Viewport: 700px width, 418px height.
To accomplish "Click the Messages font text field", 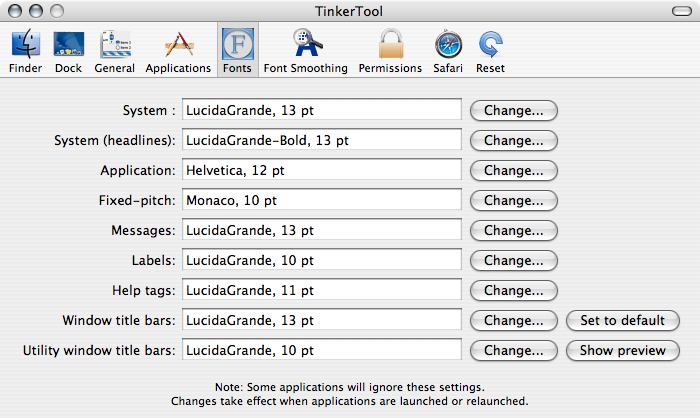I will pos(321,230).
